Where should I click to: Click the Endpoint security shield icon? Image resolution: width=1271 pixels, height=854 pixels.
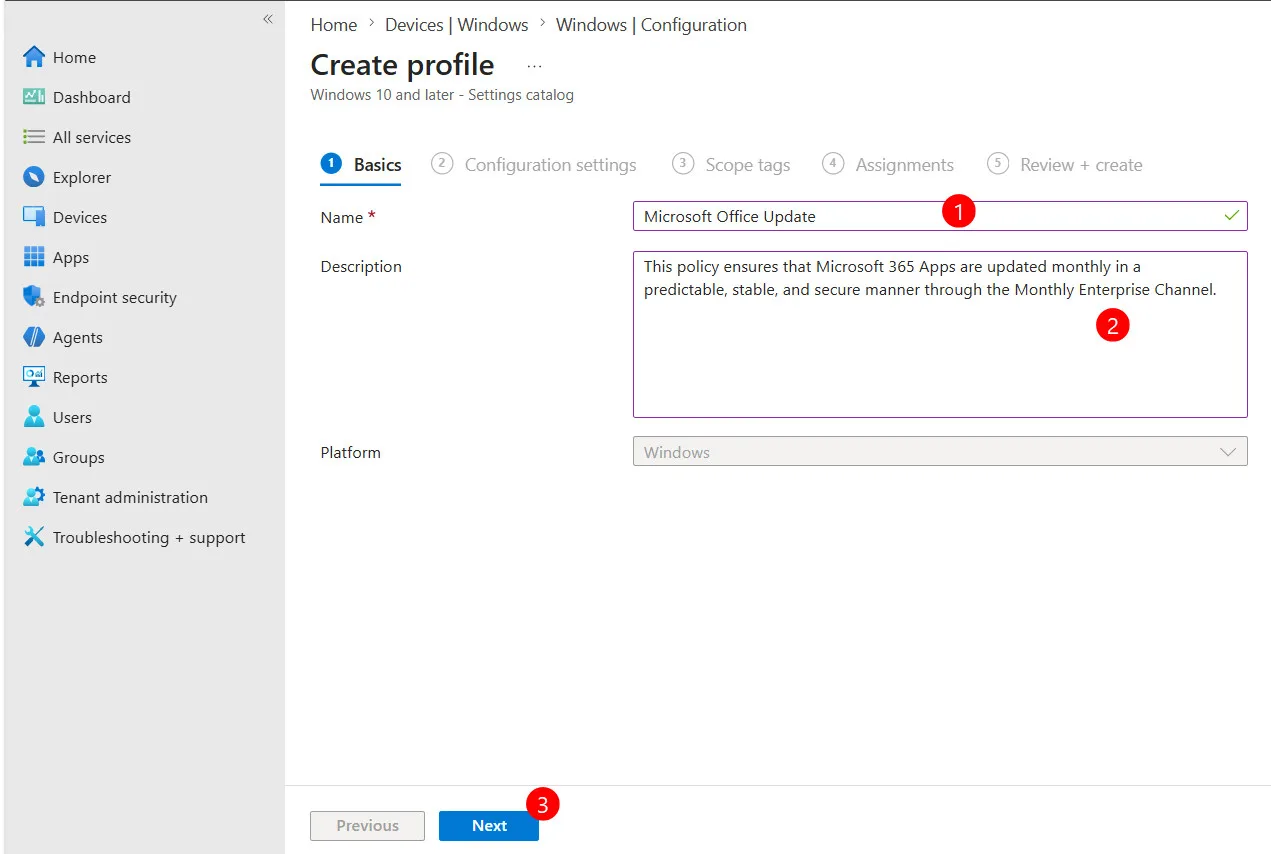(x=34, y=297)
